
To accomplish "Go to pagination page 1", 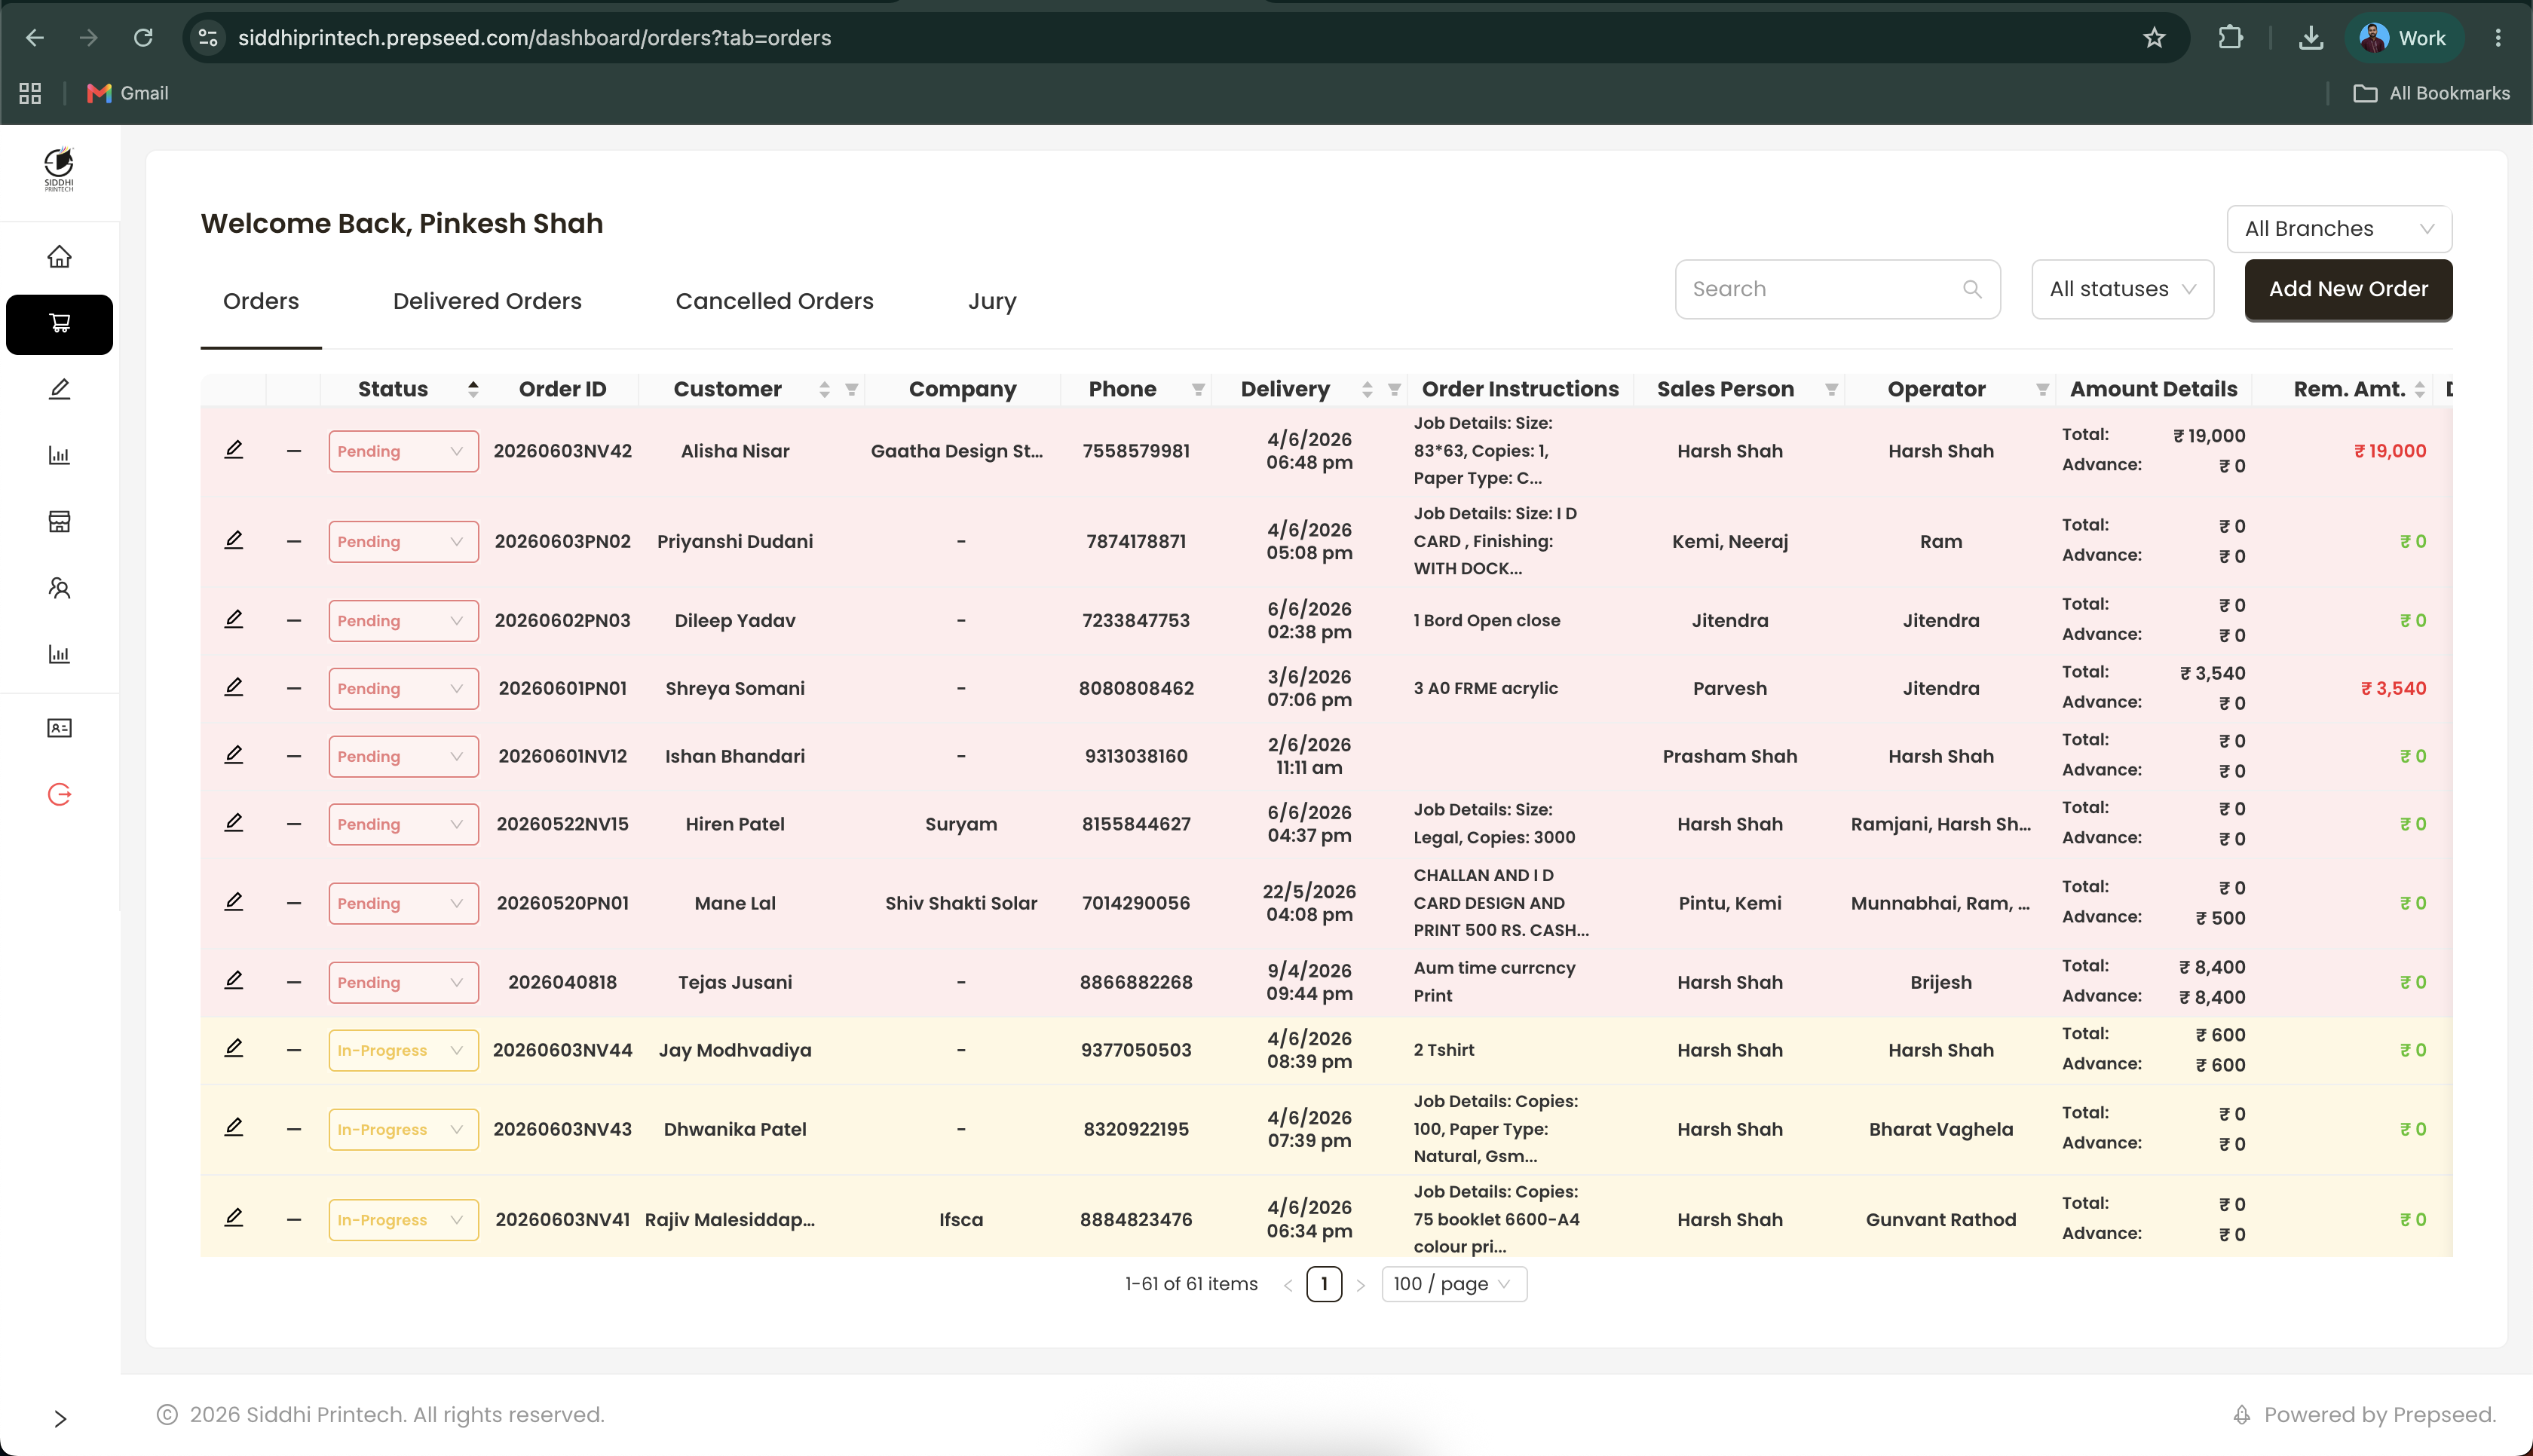I will tap(1324, 1284).
